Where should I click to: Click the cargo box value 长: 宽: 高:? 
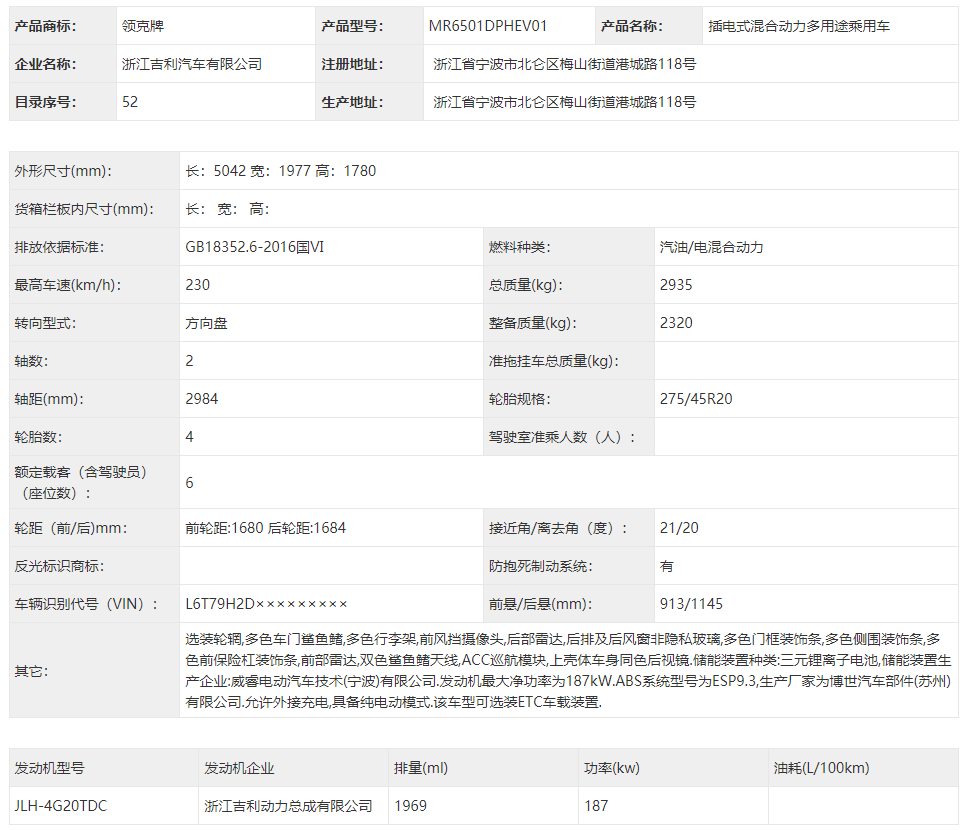pos(227,209)
